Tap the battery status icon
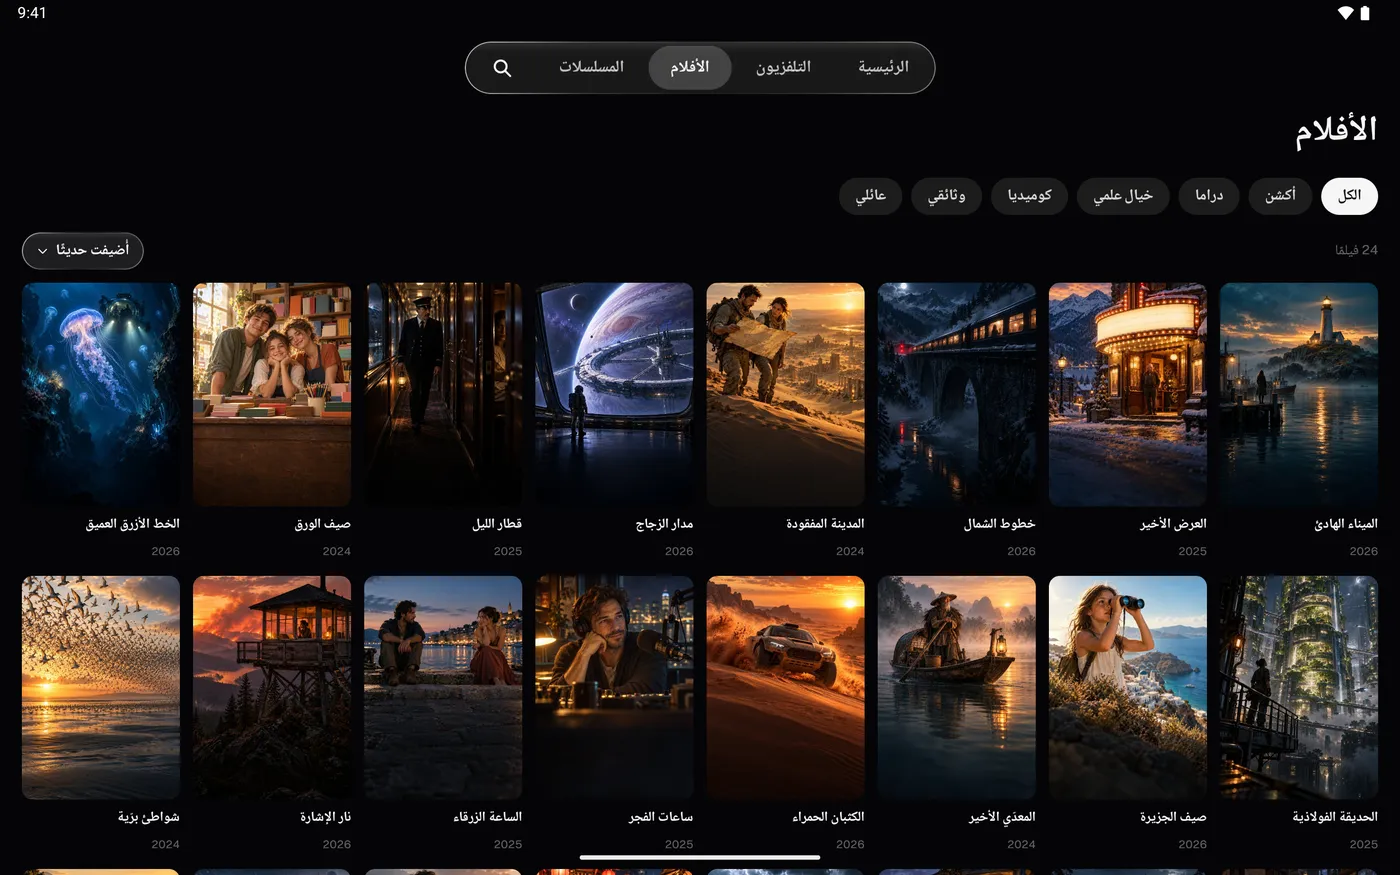 click(1366, 13)
